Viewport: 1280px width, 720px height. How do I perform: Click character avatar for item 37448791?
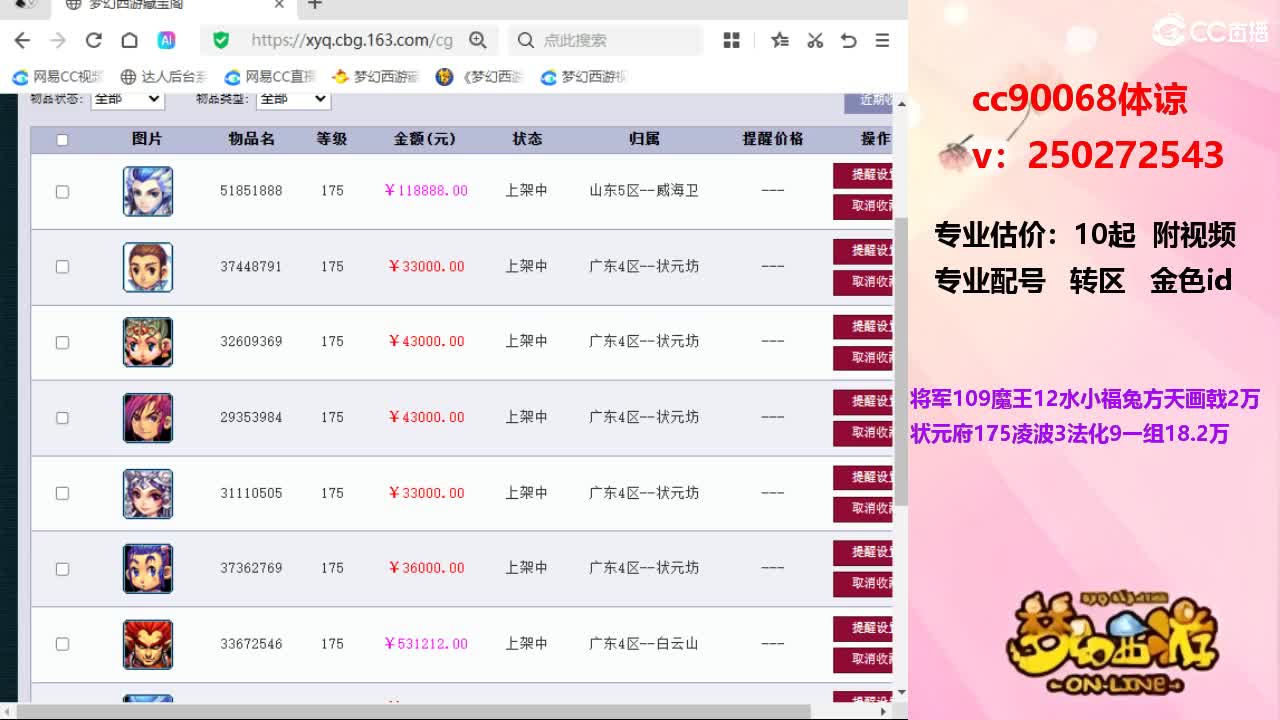148,267
